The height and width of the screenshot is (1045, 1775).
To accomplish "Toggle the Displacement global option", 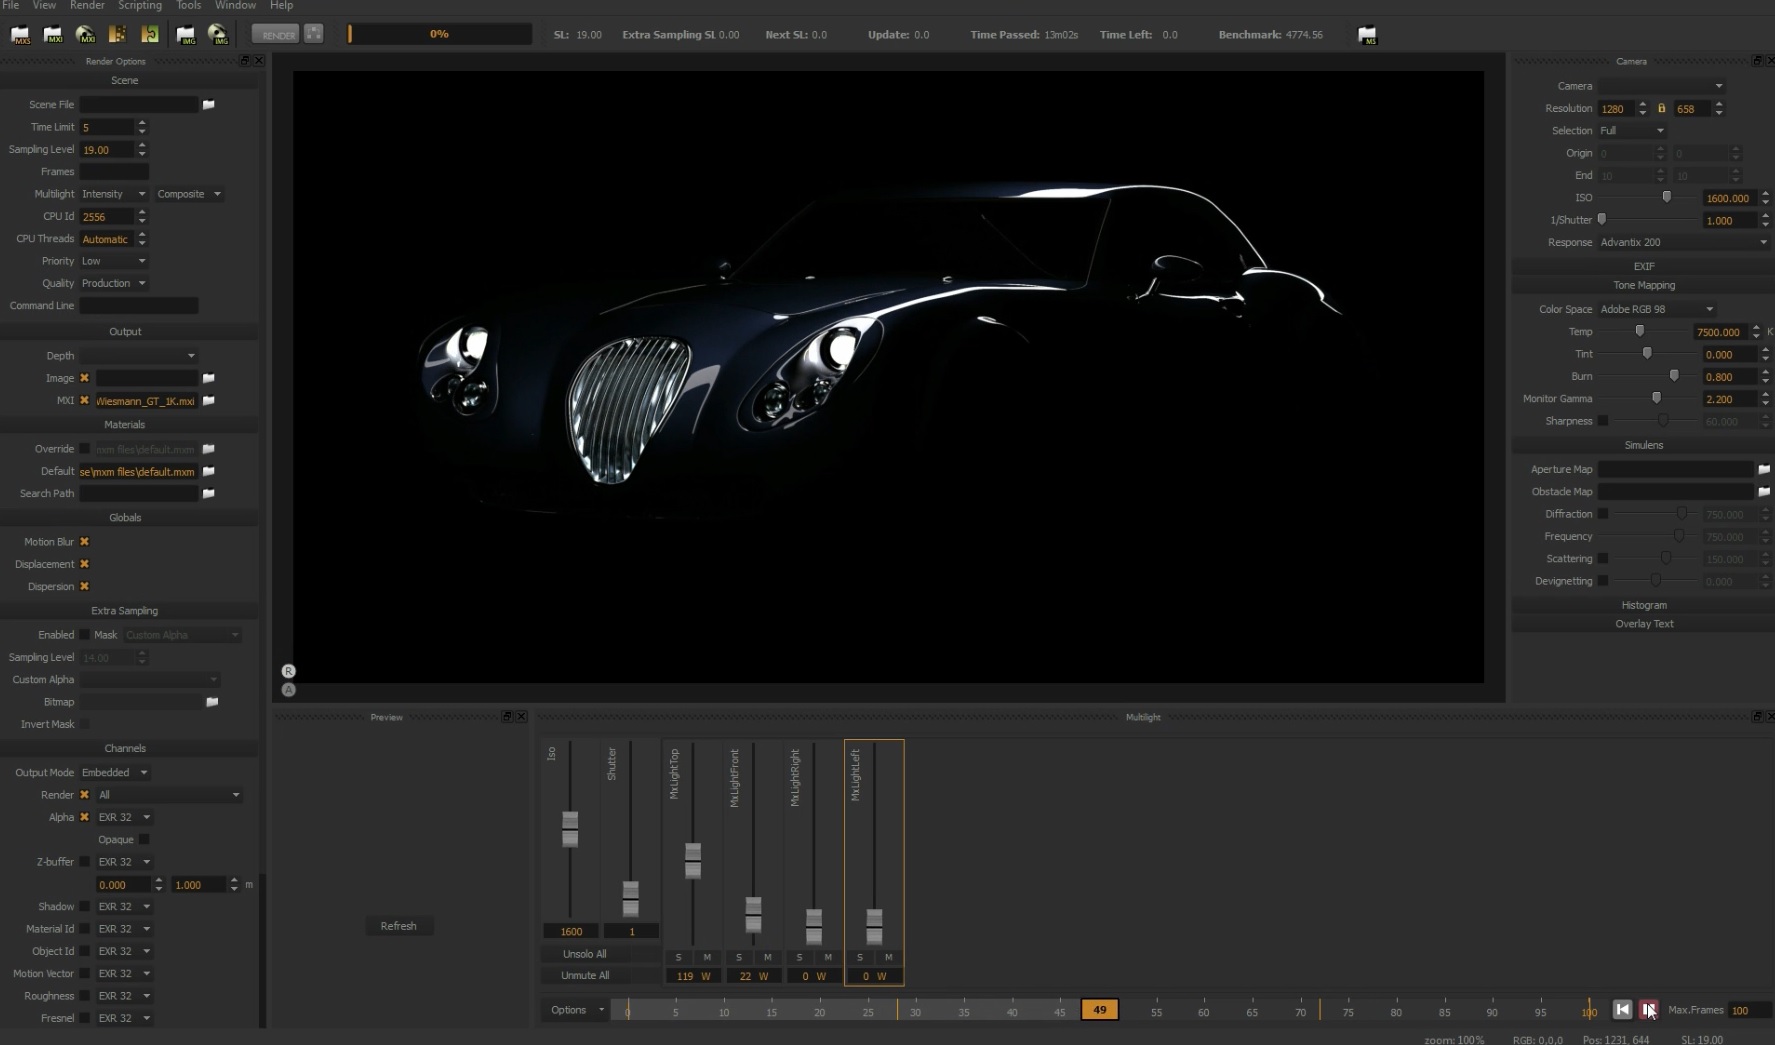I will coord(85,564).
